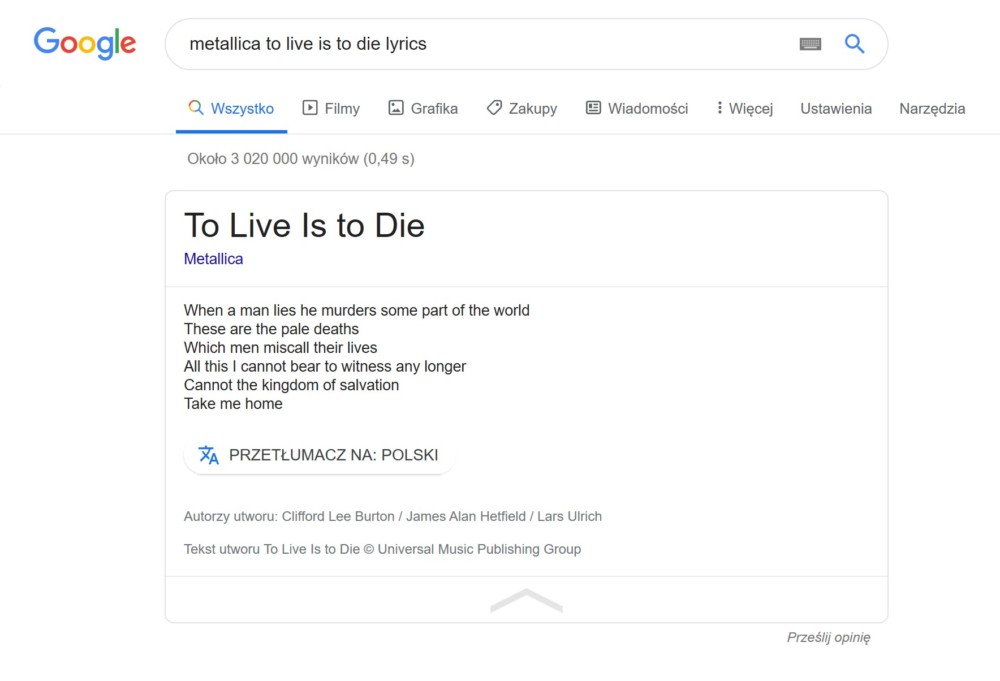Click lyric line 'When a man lies he murders'

tap(357, 311)
